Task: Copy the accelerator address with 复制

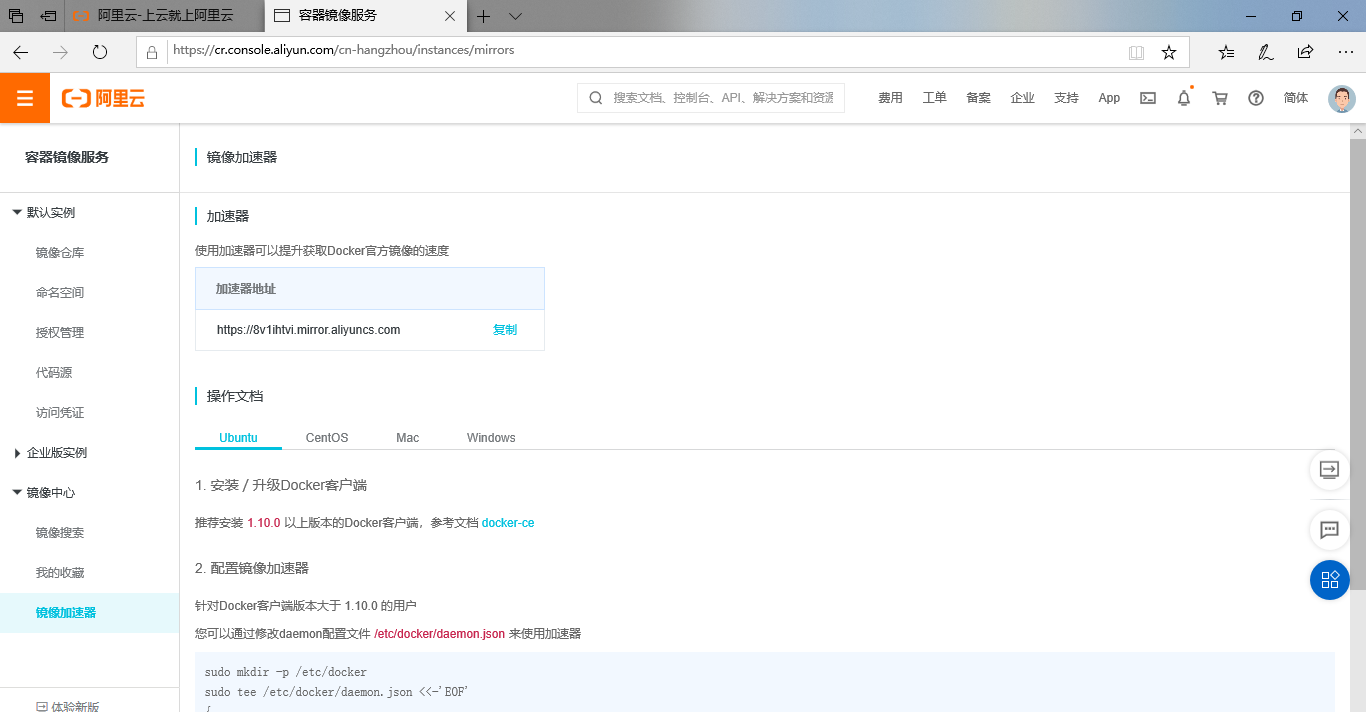Action: tap(505, 330)
